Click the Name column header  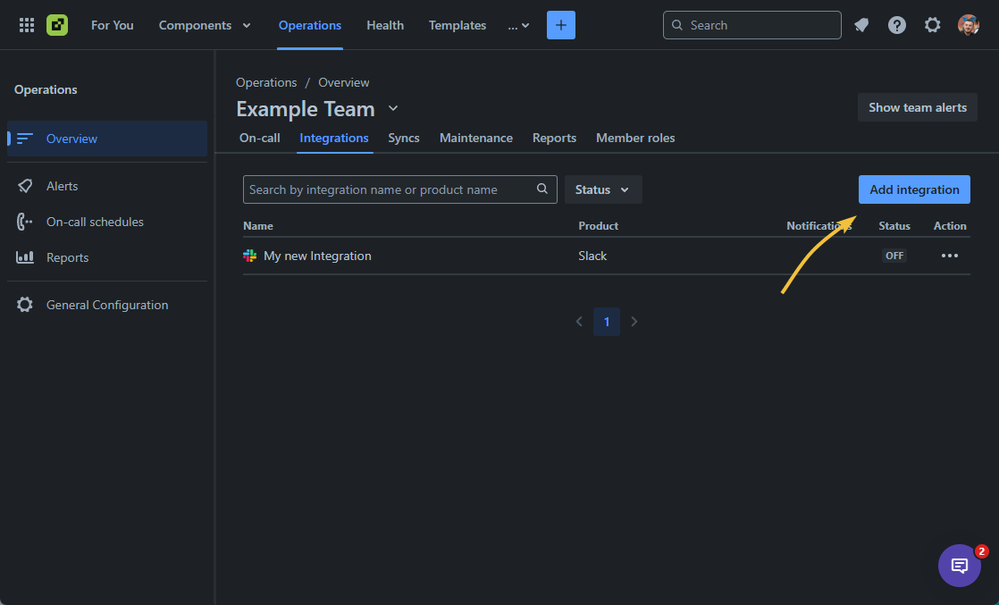(x=258, y=226)
